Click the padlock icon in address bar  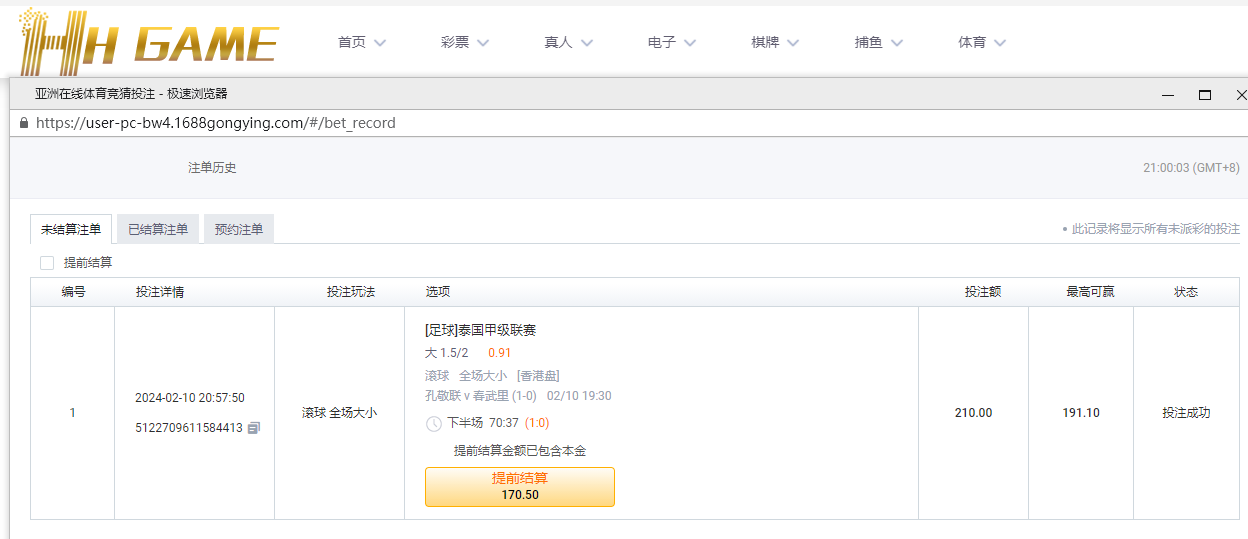point(24,123)
